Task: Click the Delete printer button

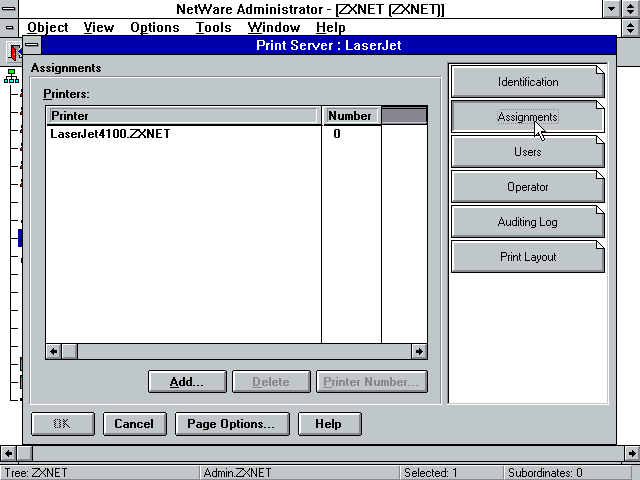Action: pyautogui.click(x=271, y=382)
